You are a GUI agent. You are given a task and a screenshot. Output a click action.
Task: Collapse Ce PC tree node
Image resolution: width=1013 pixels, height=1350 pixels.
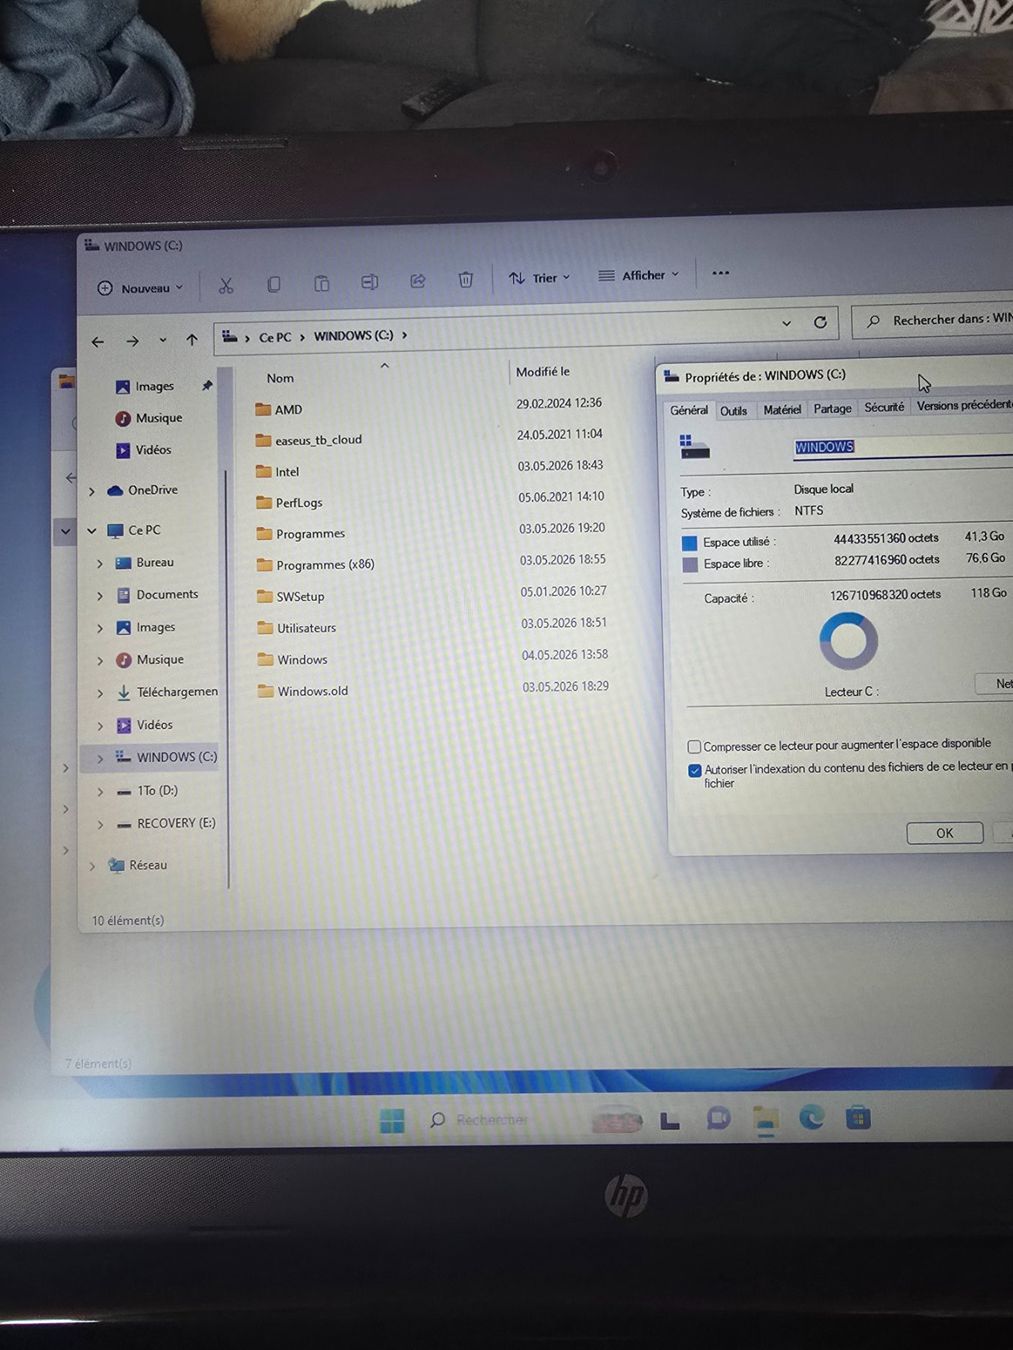92,531
